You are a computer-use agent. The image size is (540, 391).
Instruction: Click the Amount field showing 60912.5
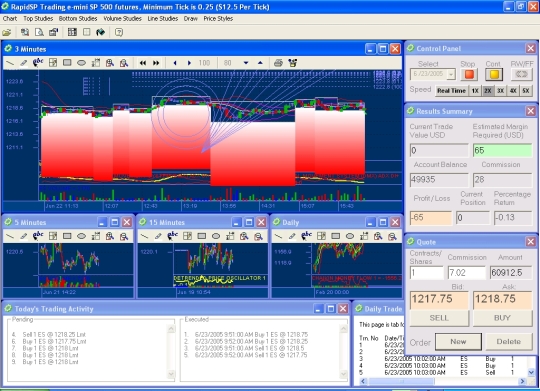click(511, 273)
